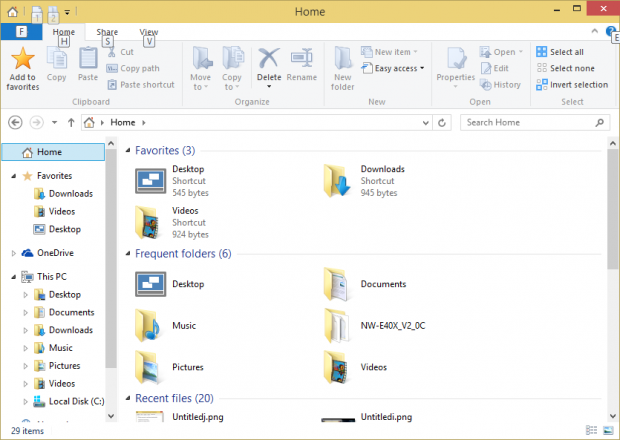
Task: Click Select all
Action: [560, 52]
